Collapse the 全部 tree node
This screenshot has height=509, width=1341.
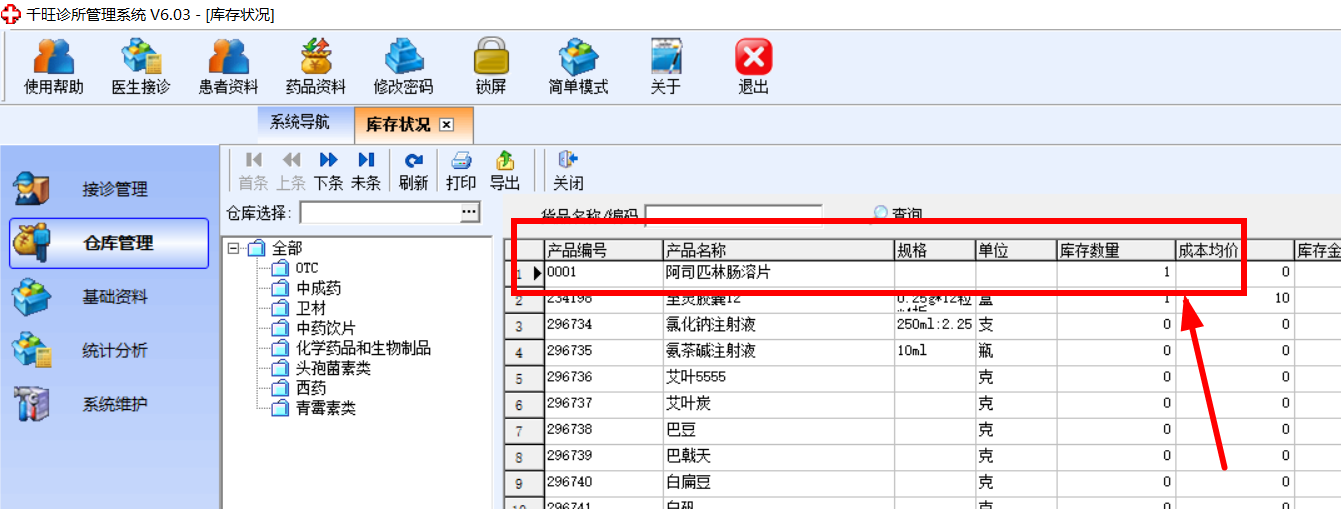233,248
